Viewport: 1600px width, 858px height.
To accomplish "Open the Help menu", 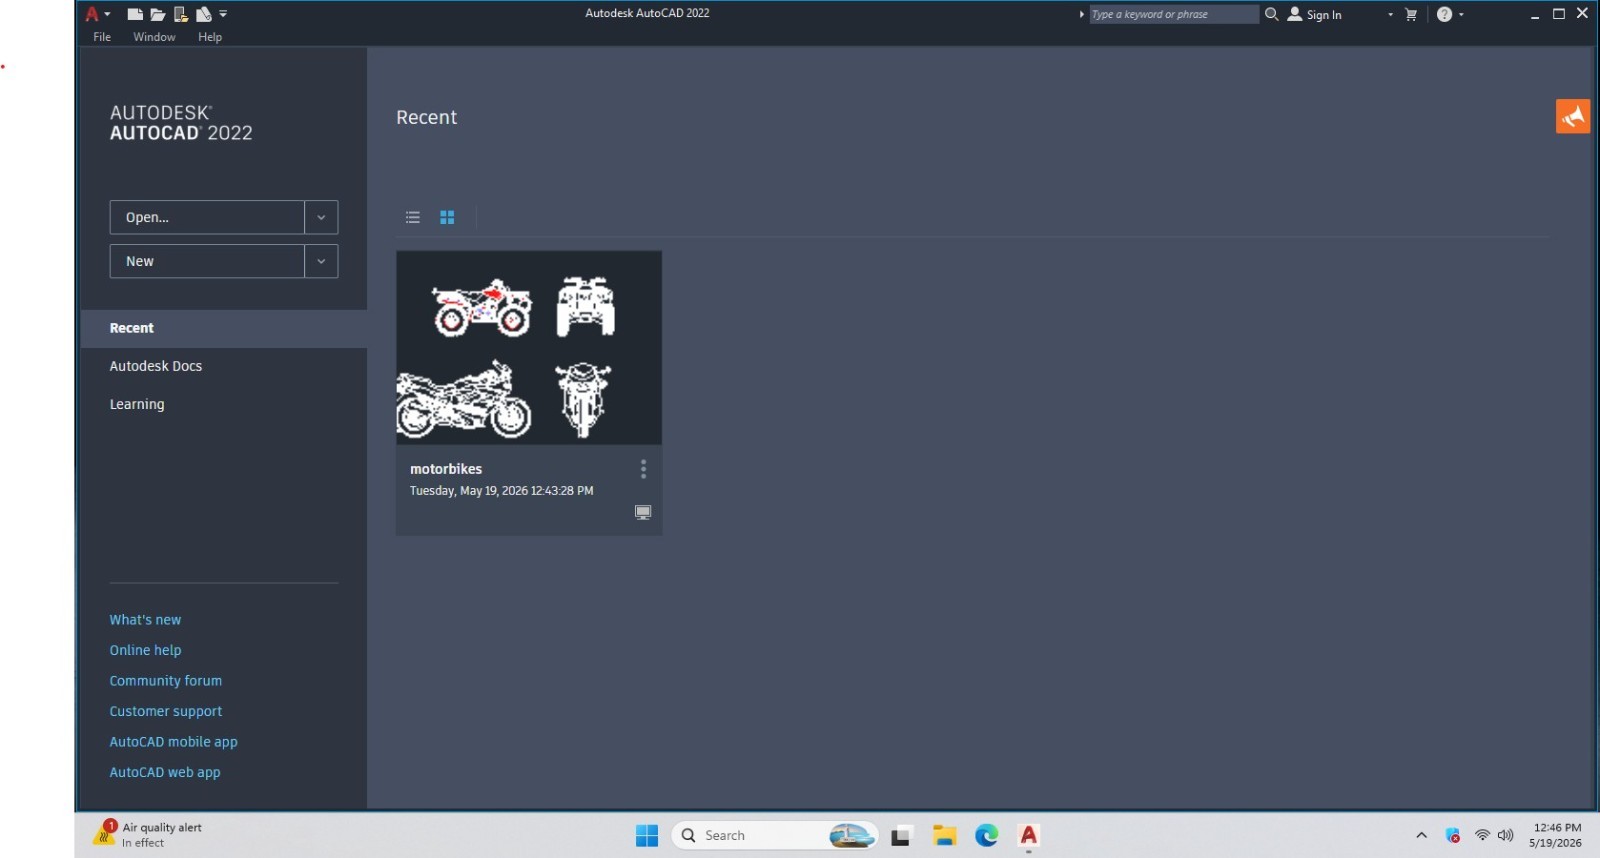I will pyautogui.click(x=210, y=37).
